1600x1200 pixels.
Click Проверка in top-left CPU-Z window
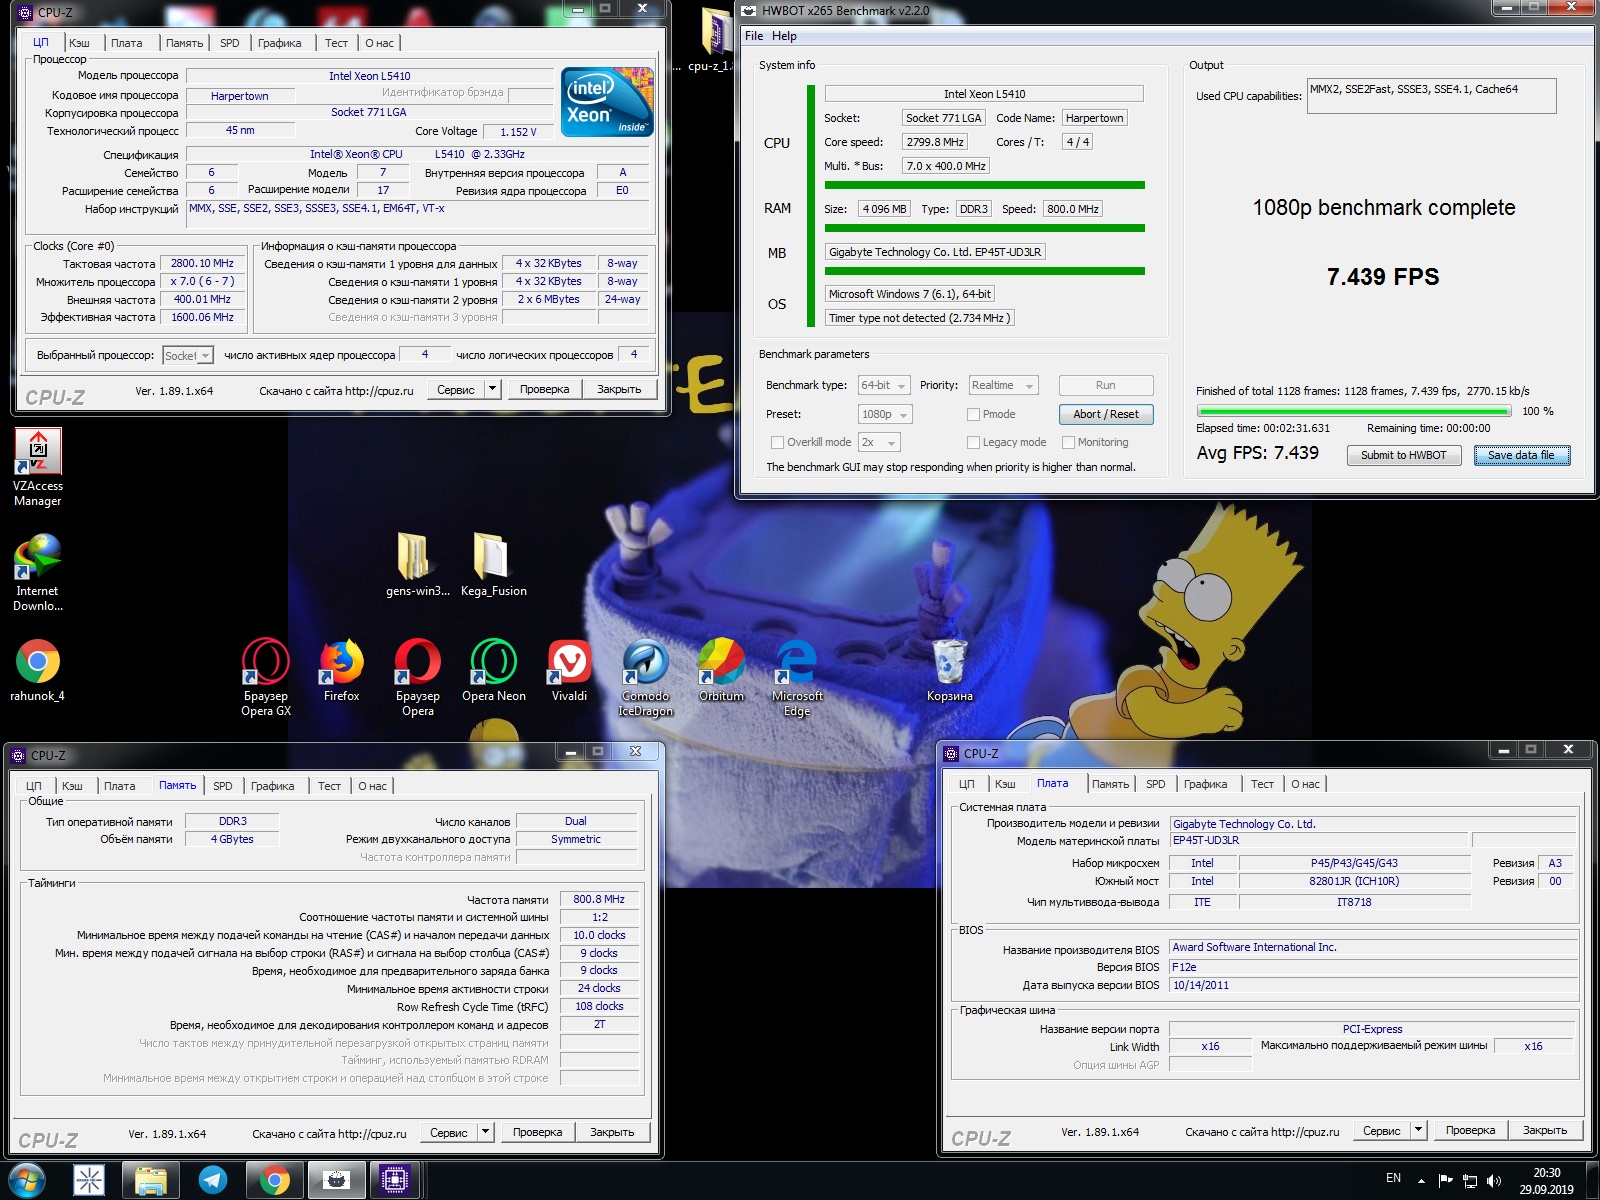[x=544, y=389]
